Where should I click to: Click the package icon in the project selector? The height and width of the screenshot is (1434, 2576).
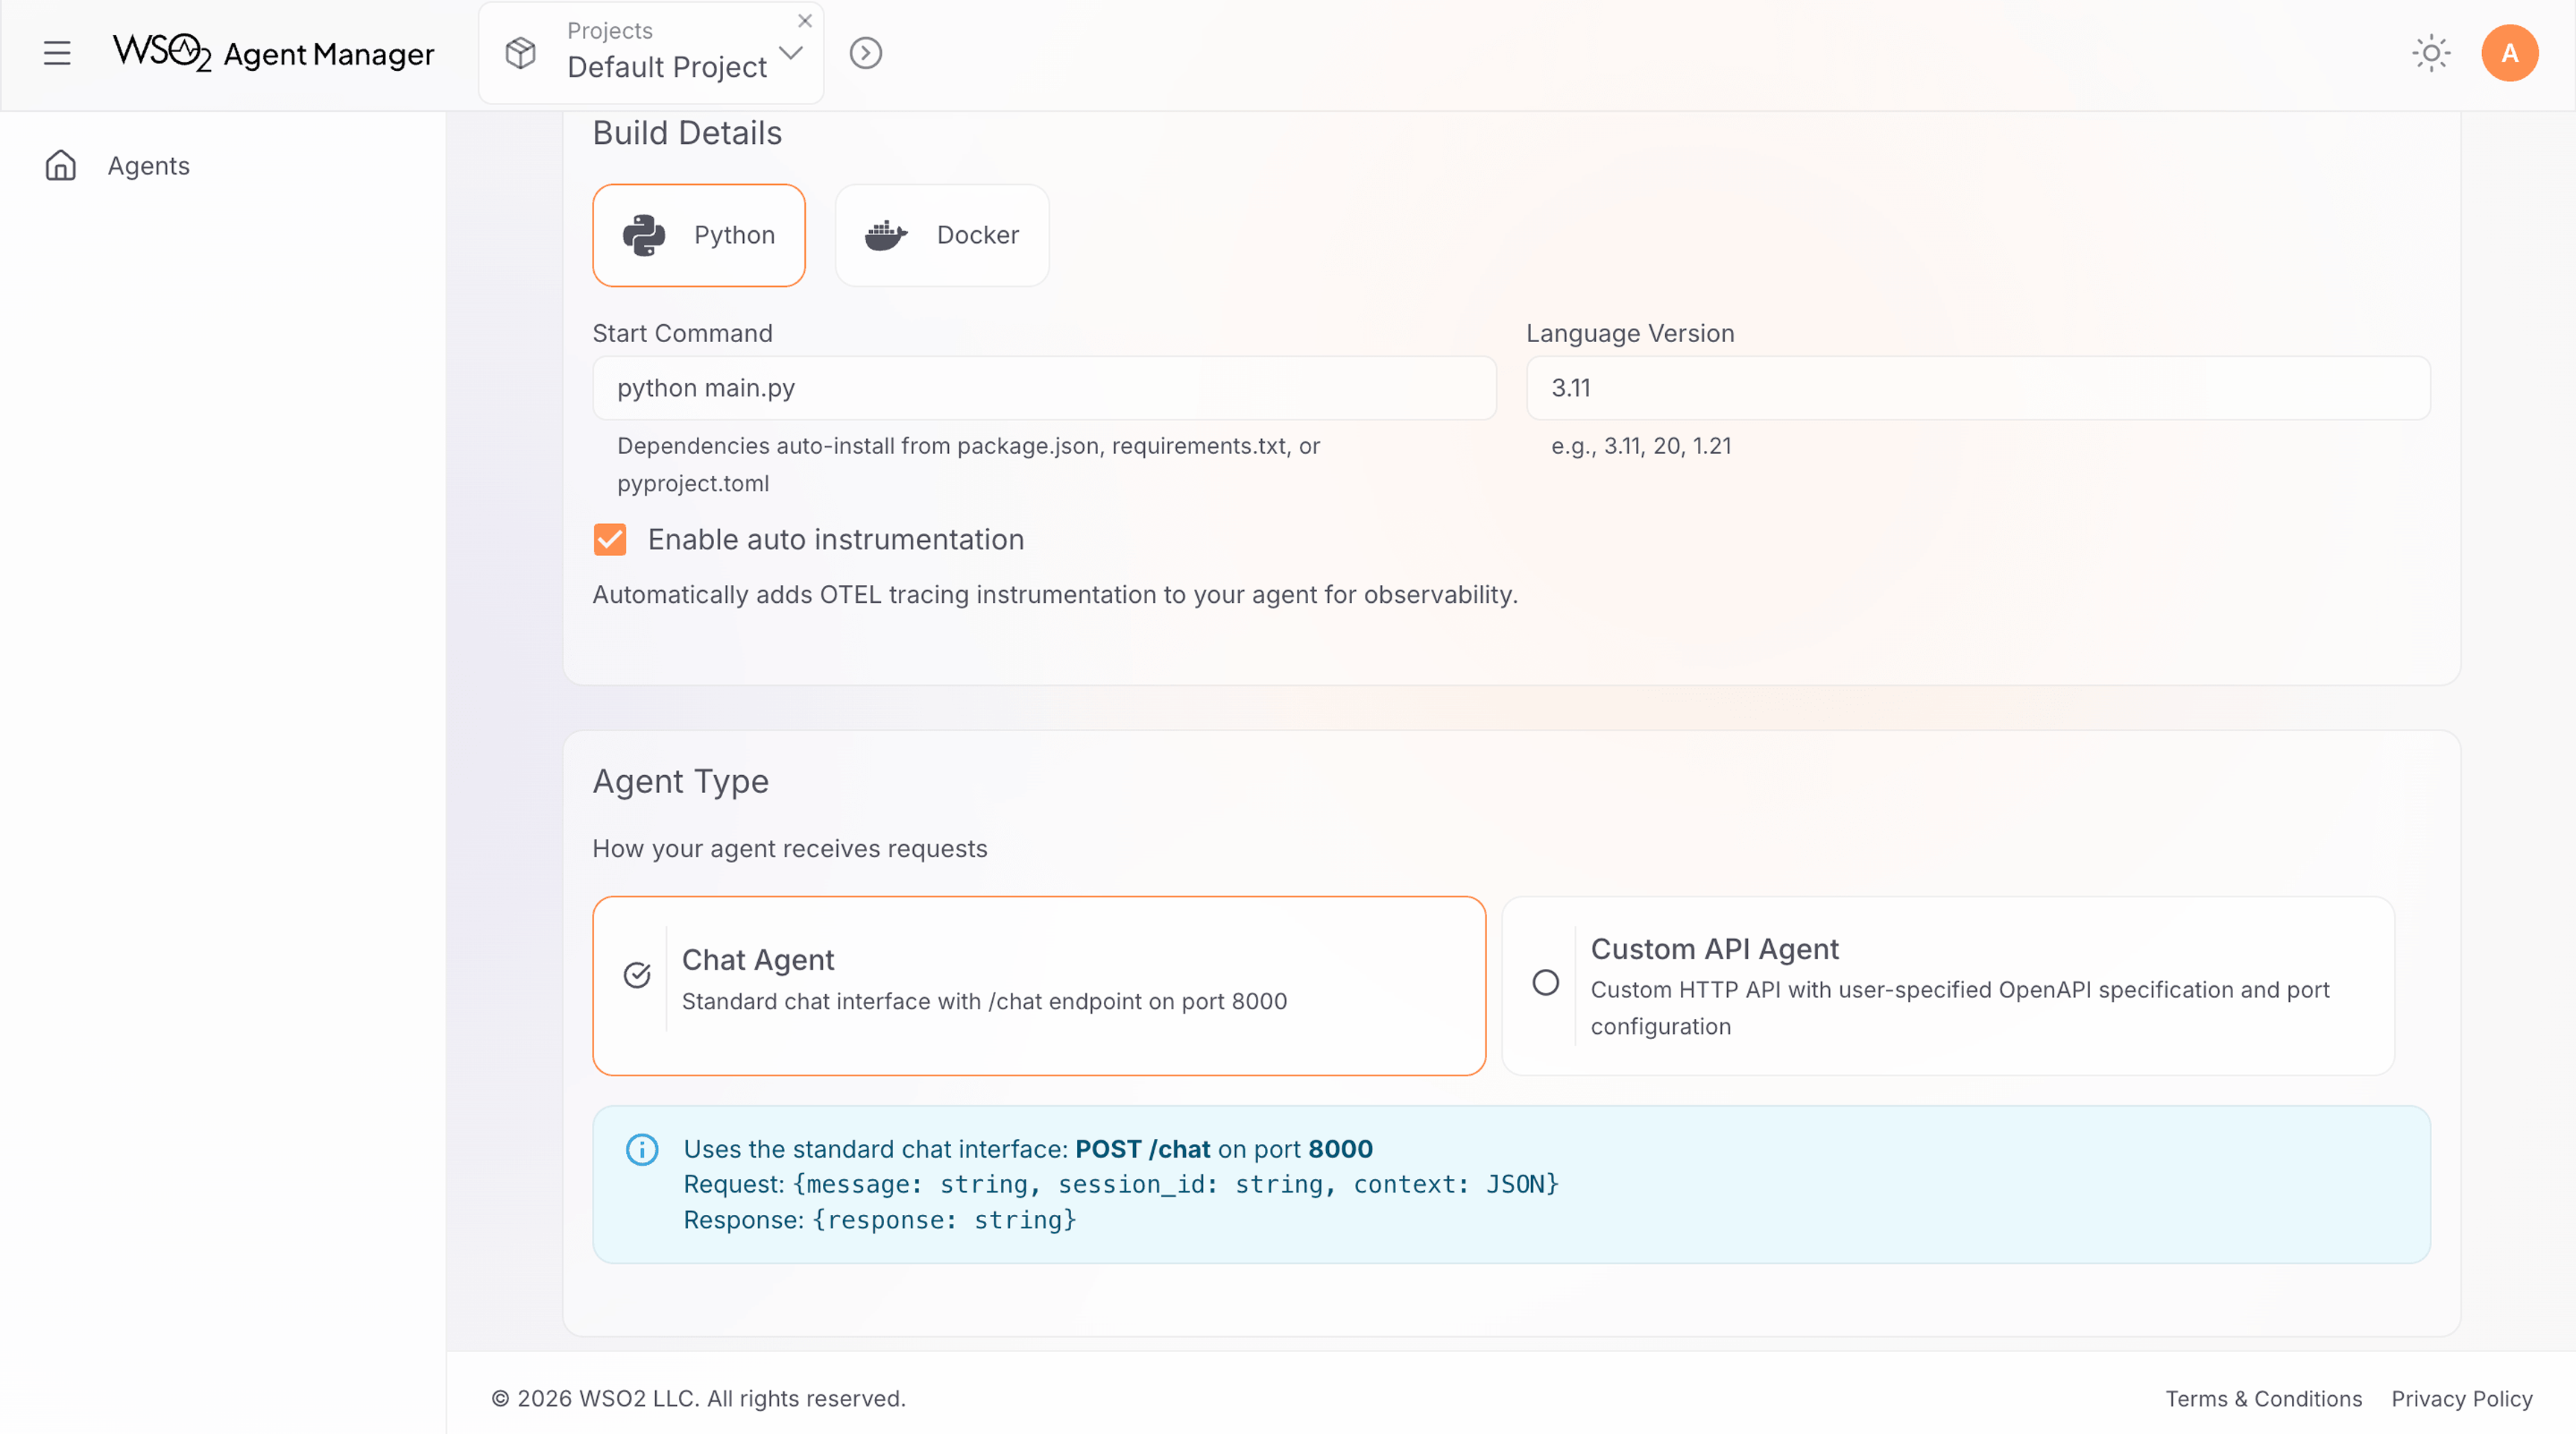tap(520, 53)
